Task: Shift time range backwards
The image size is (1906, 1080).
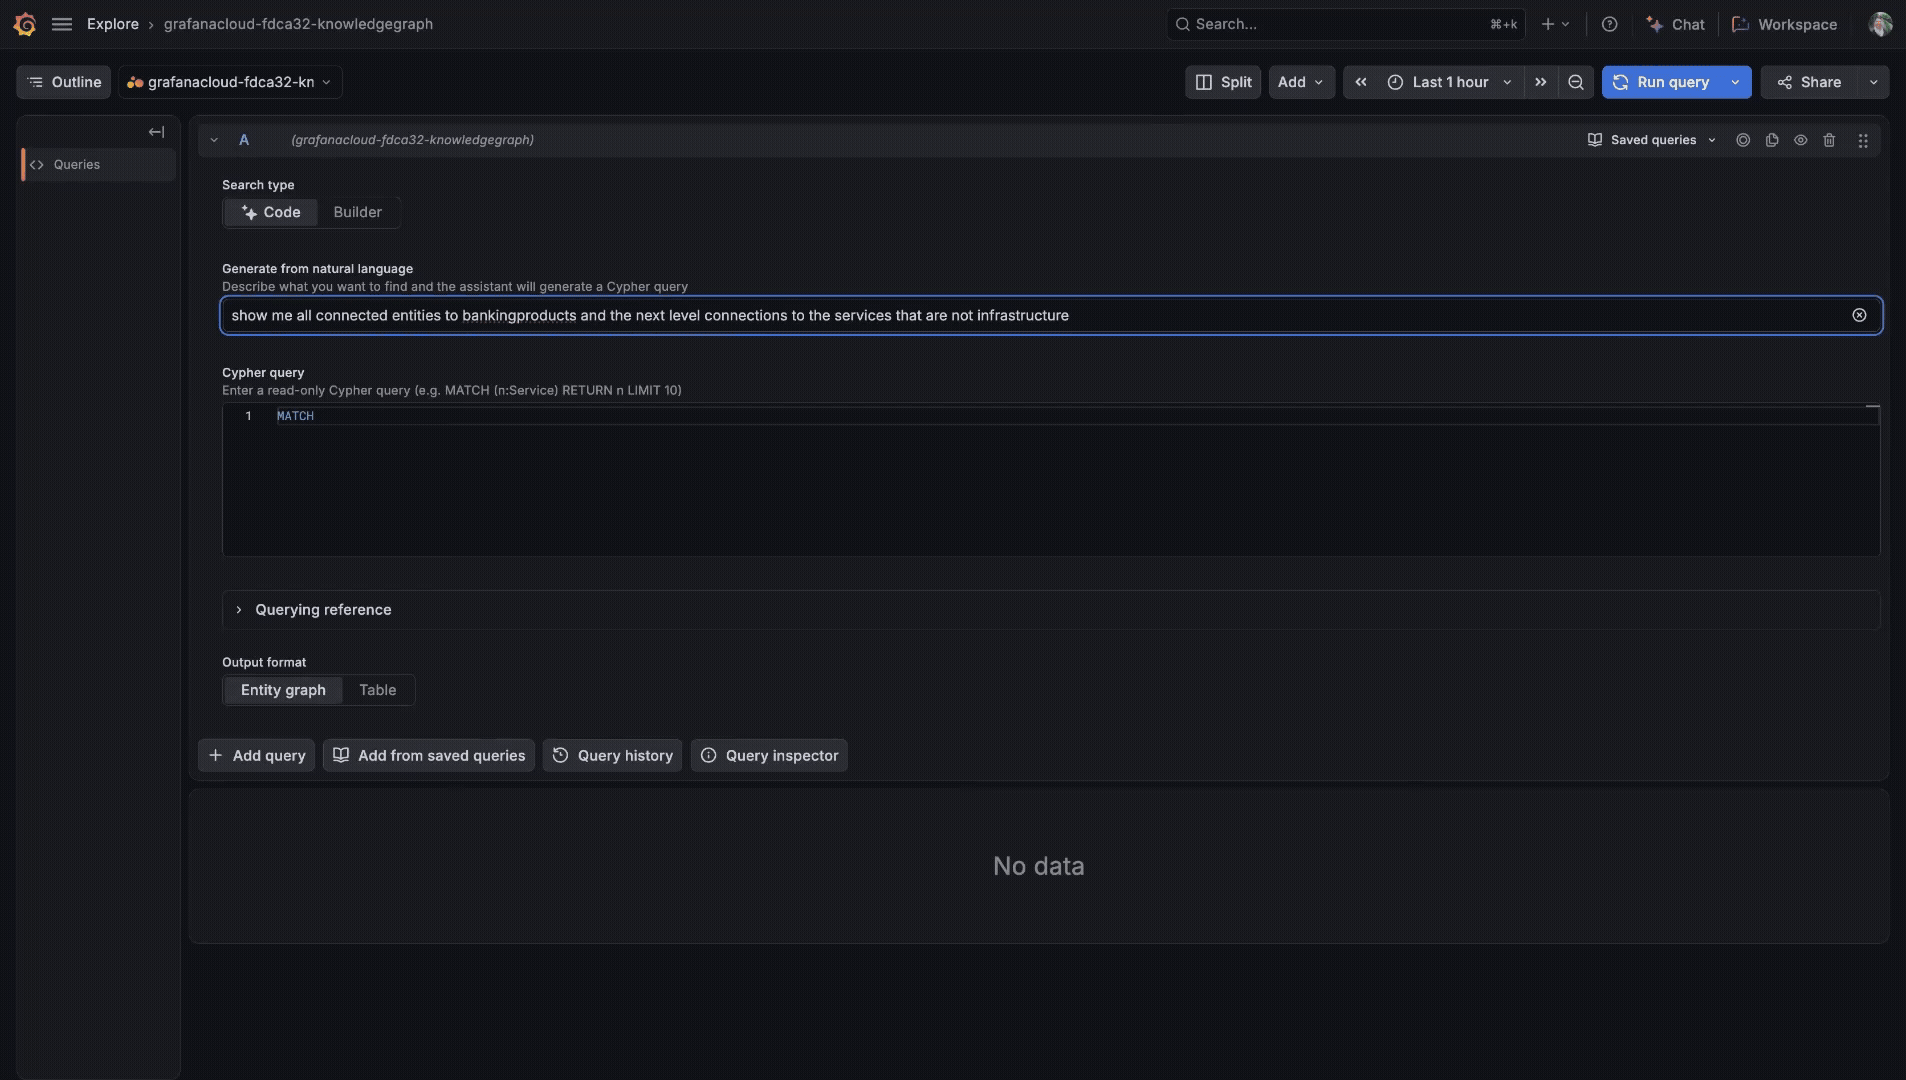Action: (1361, 82)
